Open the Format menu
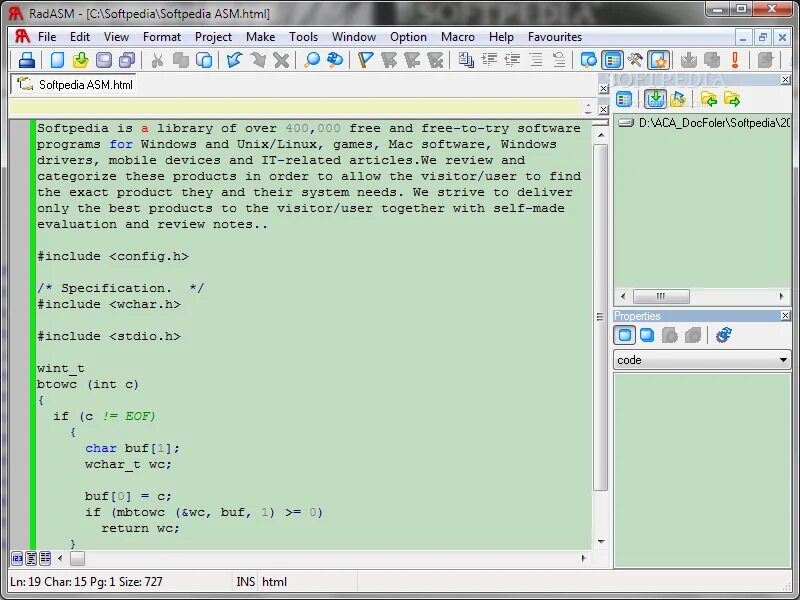800x600 pixels. [162, 37]
